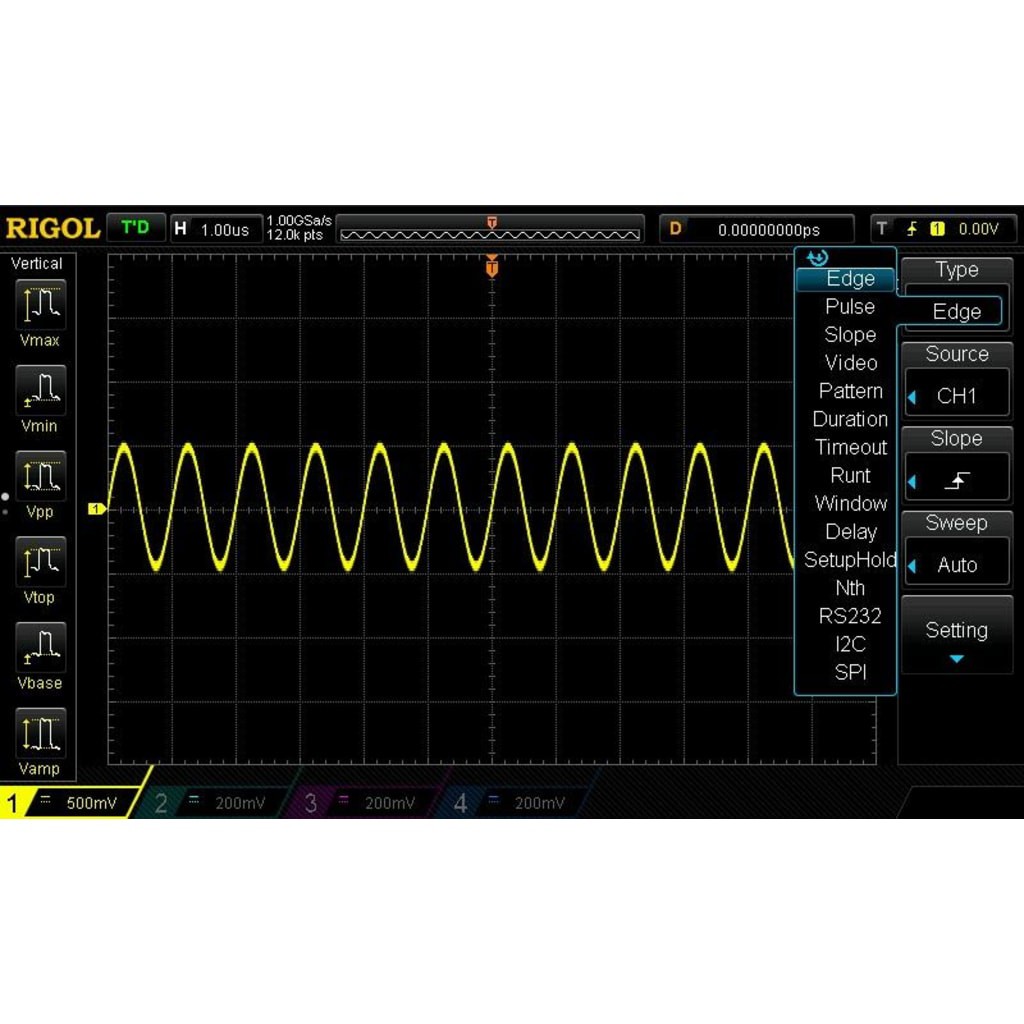Image resolution: width=1024 pixels, height=1024 pixels.
Task: Expand the Setting submenu arrow
Action: pos(957,659)
